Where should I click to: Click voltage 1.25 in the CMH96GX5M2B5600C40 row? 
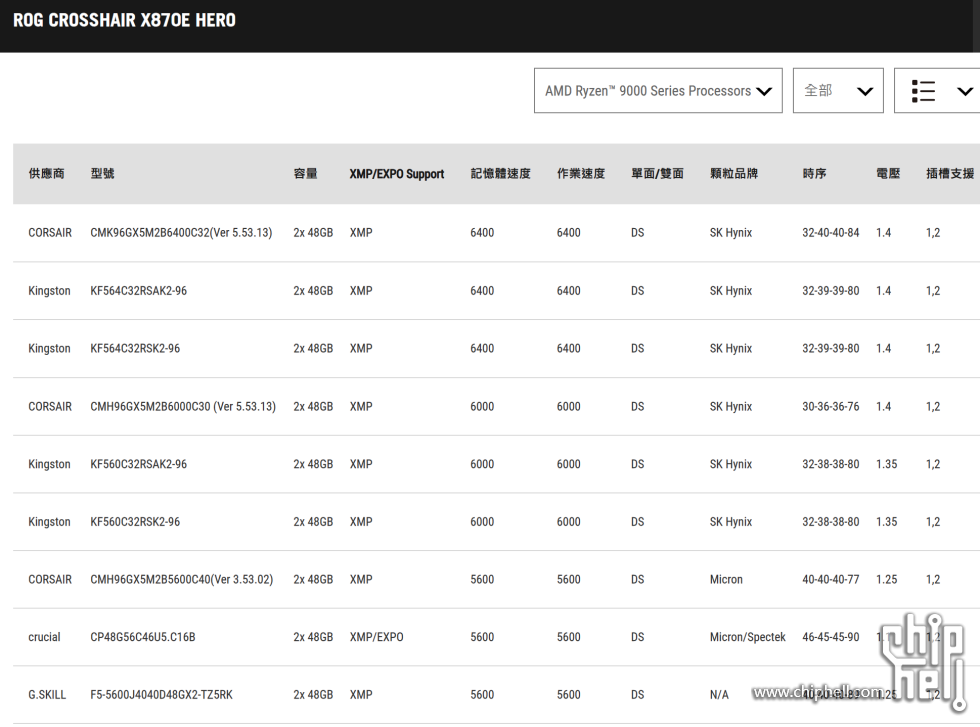(x=886, y=579)
